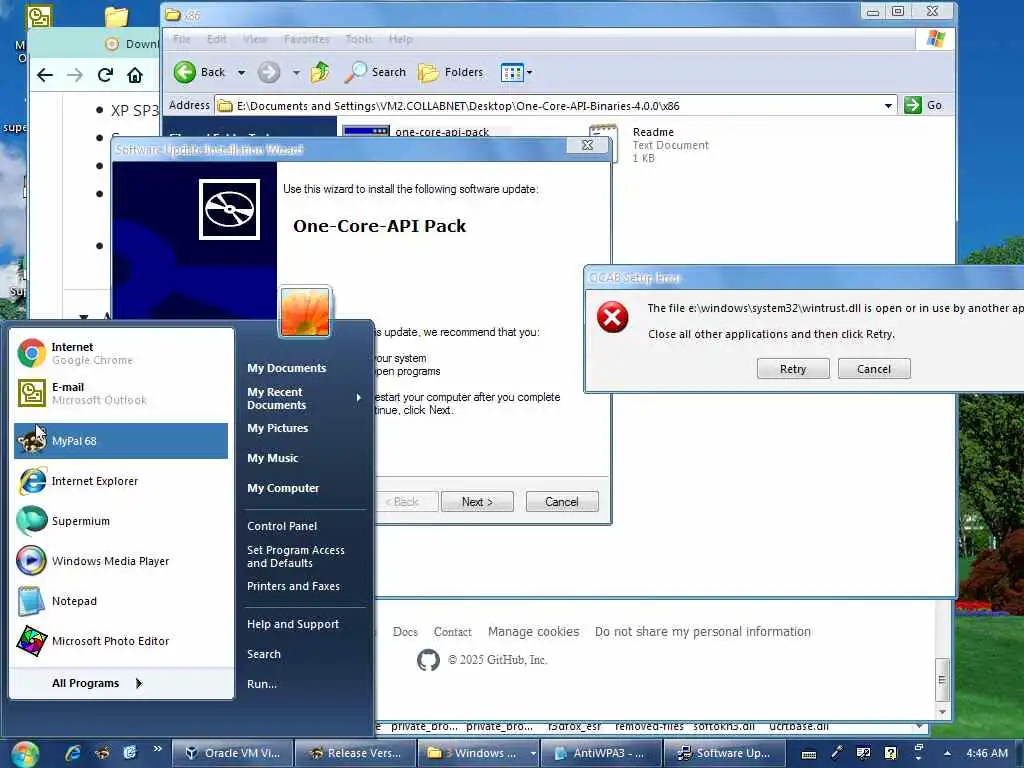The image size is (1024, 768).
Task: Cancel the Software Update Installation Wizard
Action: click(x=562, y=502)
